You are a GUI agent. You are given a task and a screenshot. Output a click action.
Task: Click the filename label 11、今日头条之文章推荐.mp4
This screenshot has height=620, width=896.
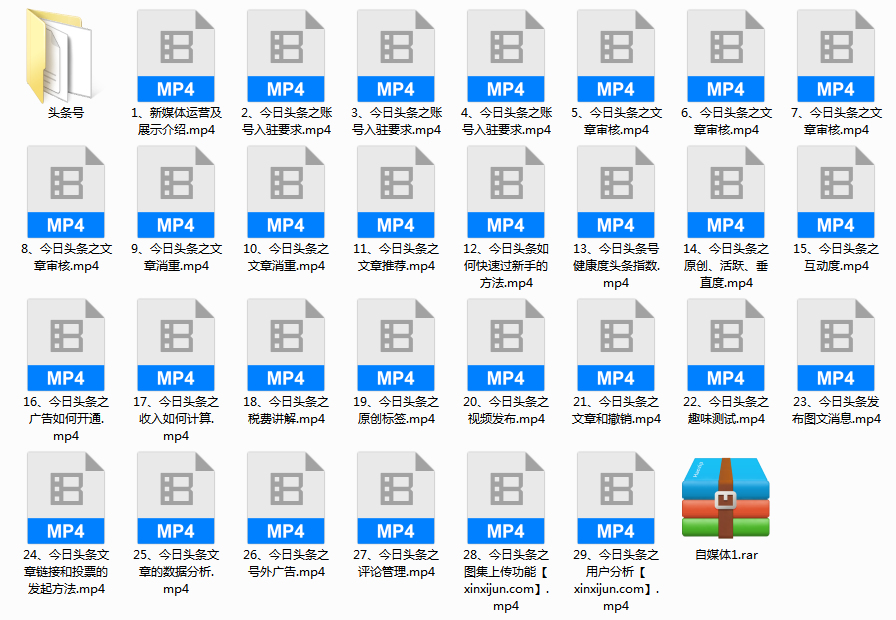point(395,258)
